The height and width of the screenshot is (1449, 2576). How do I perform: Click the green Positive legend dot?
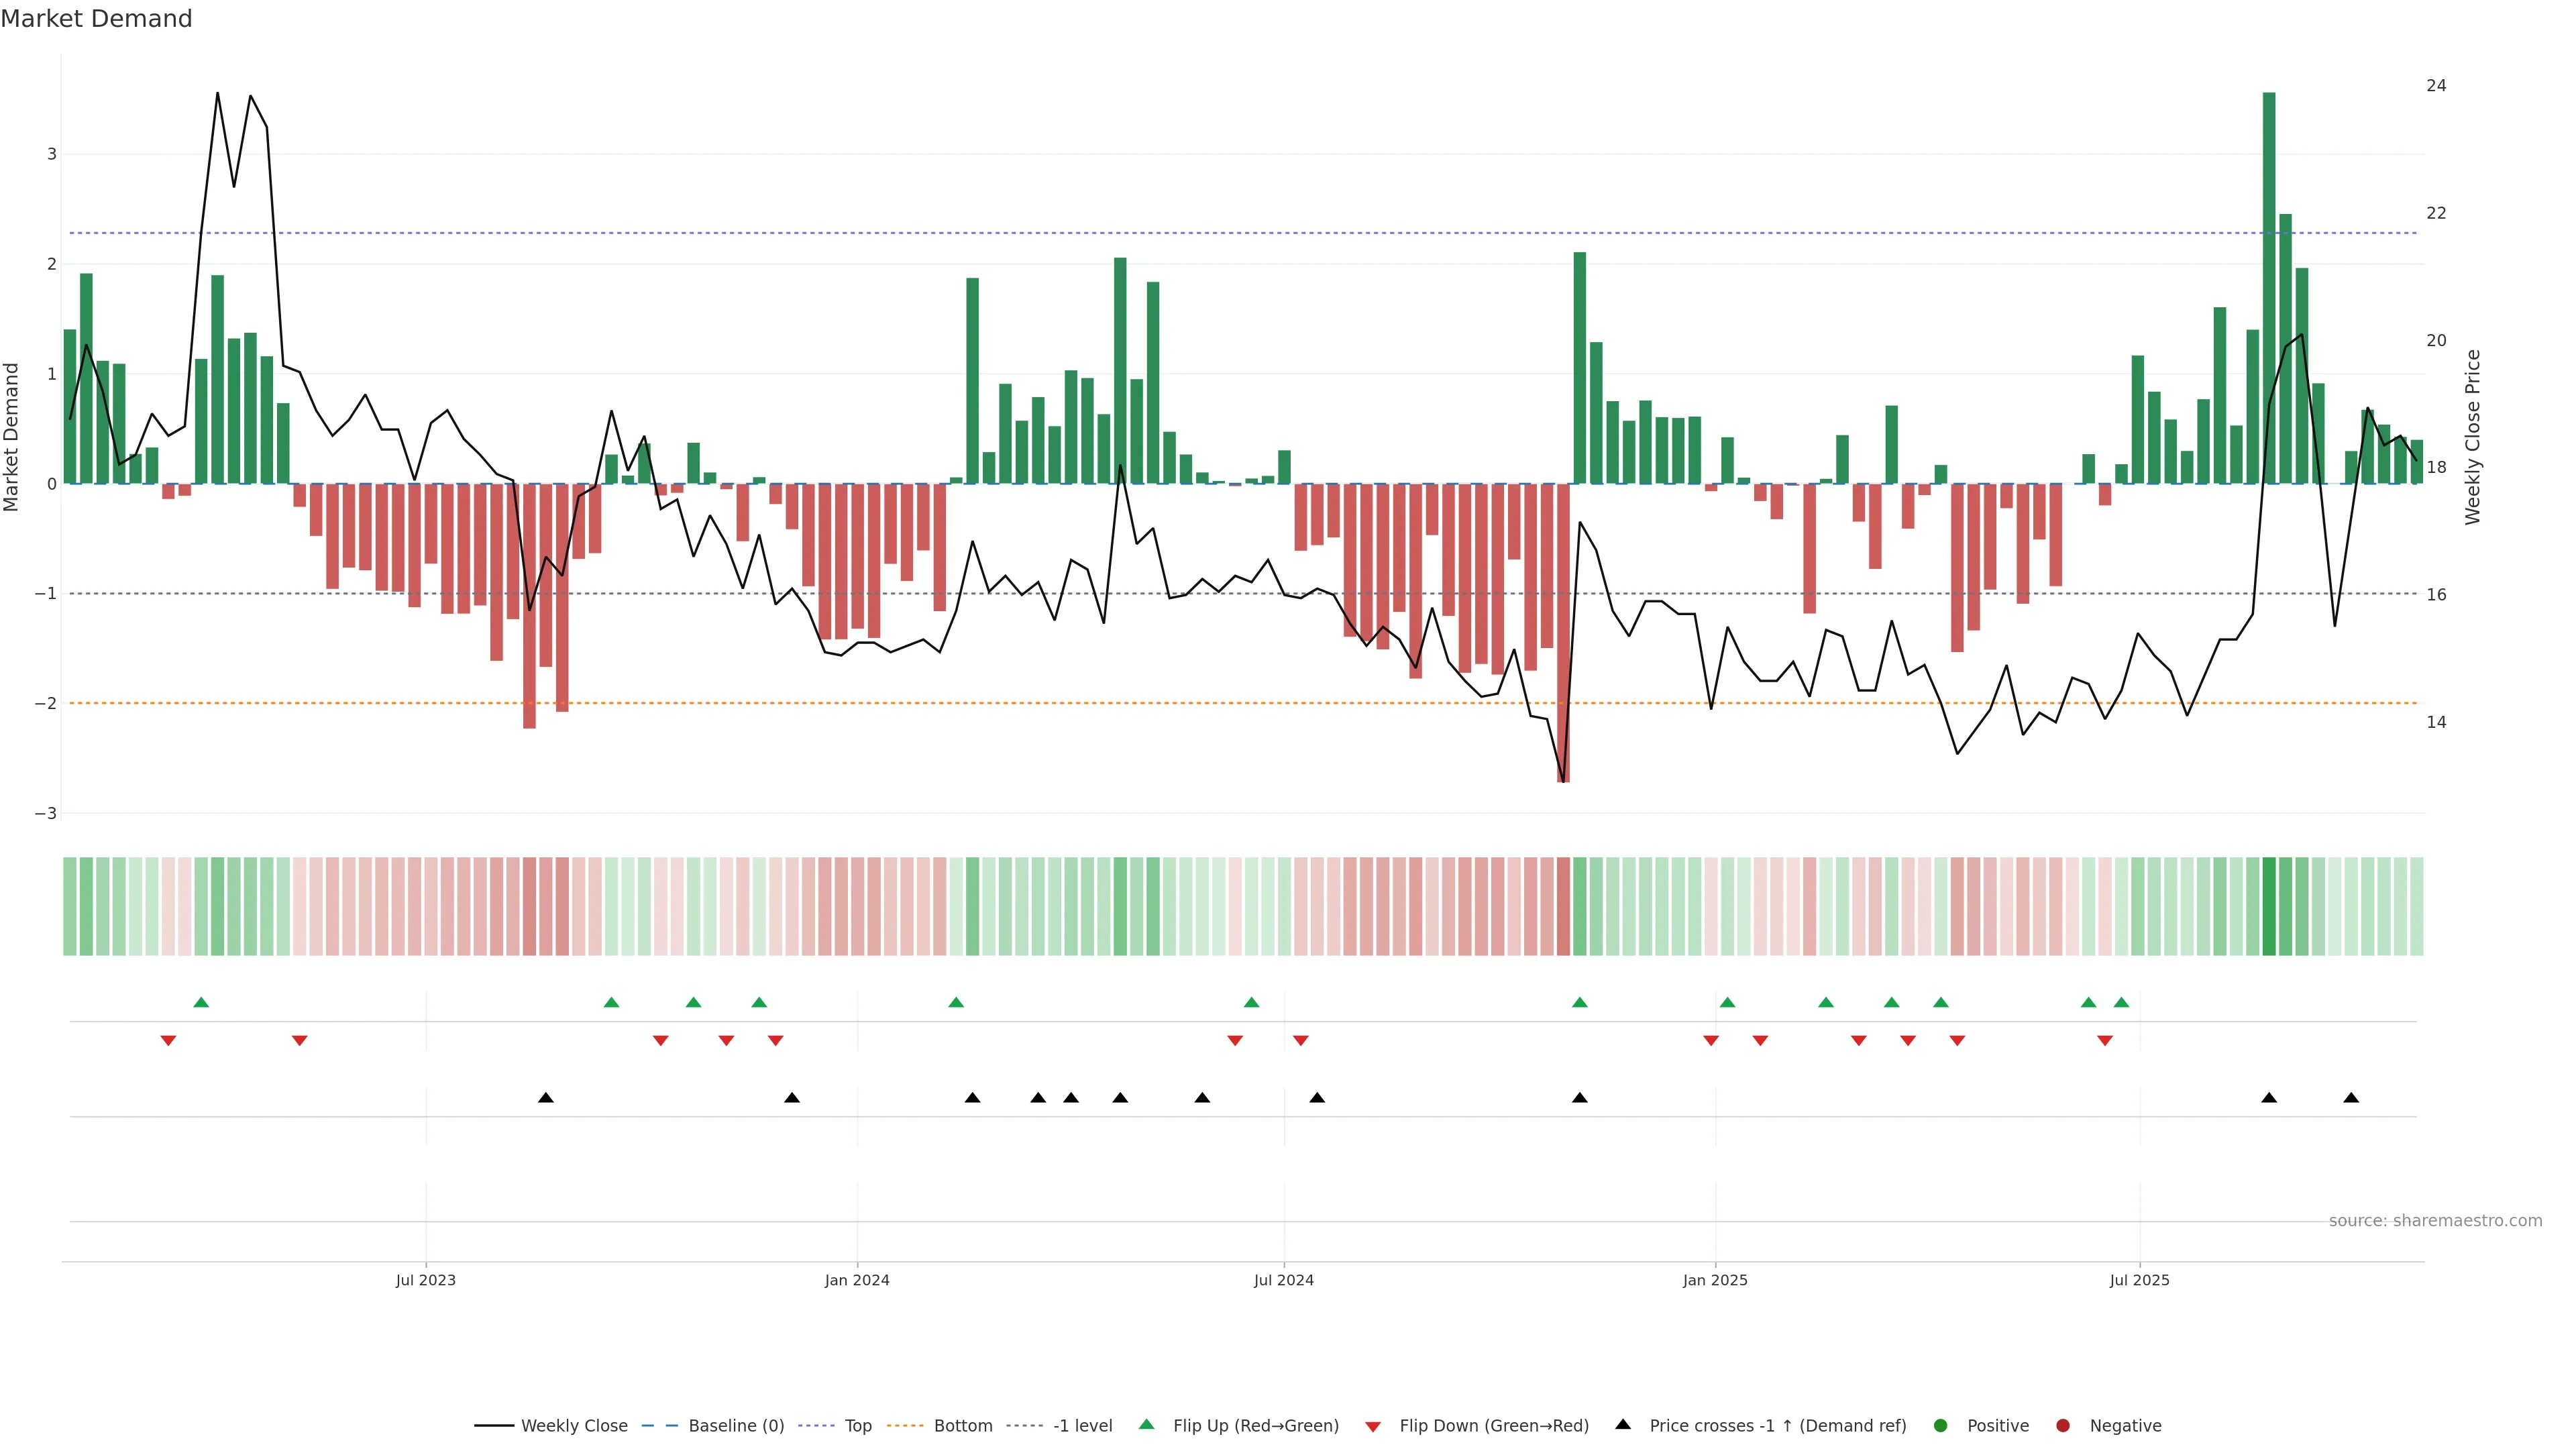[1941, 1425]
